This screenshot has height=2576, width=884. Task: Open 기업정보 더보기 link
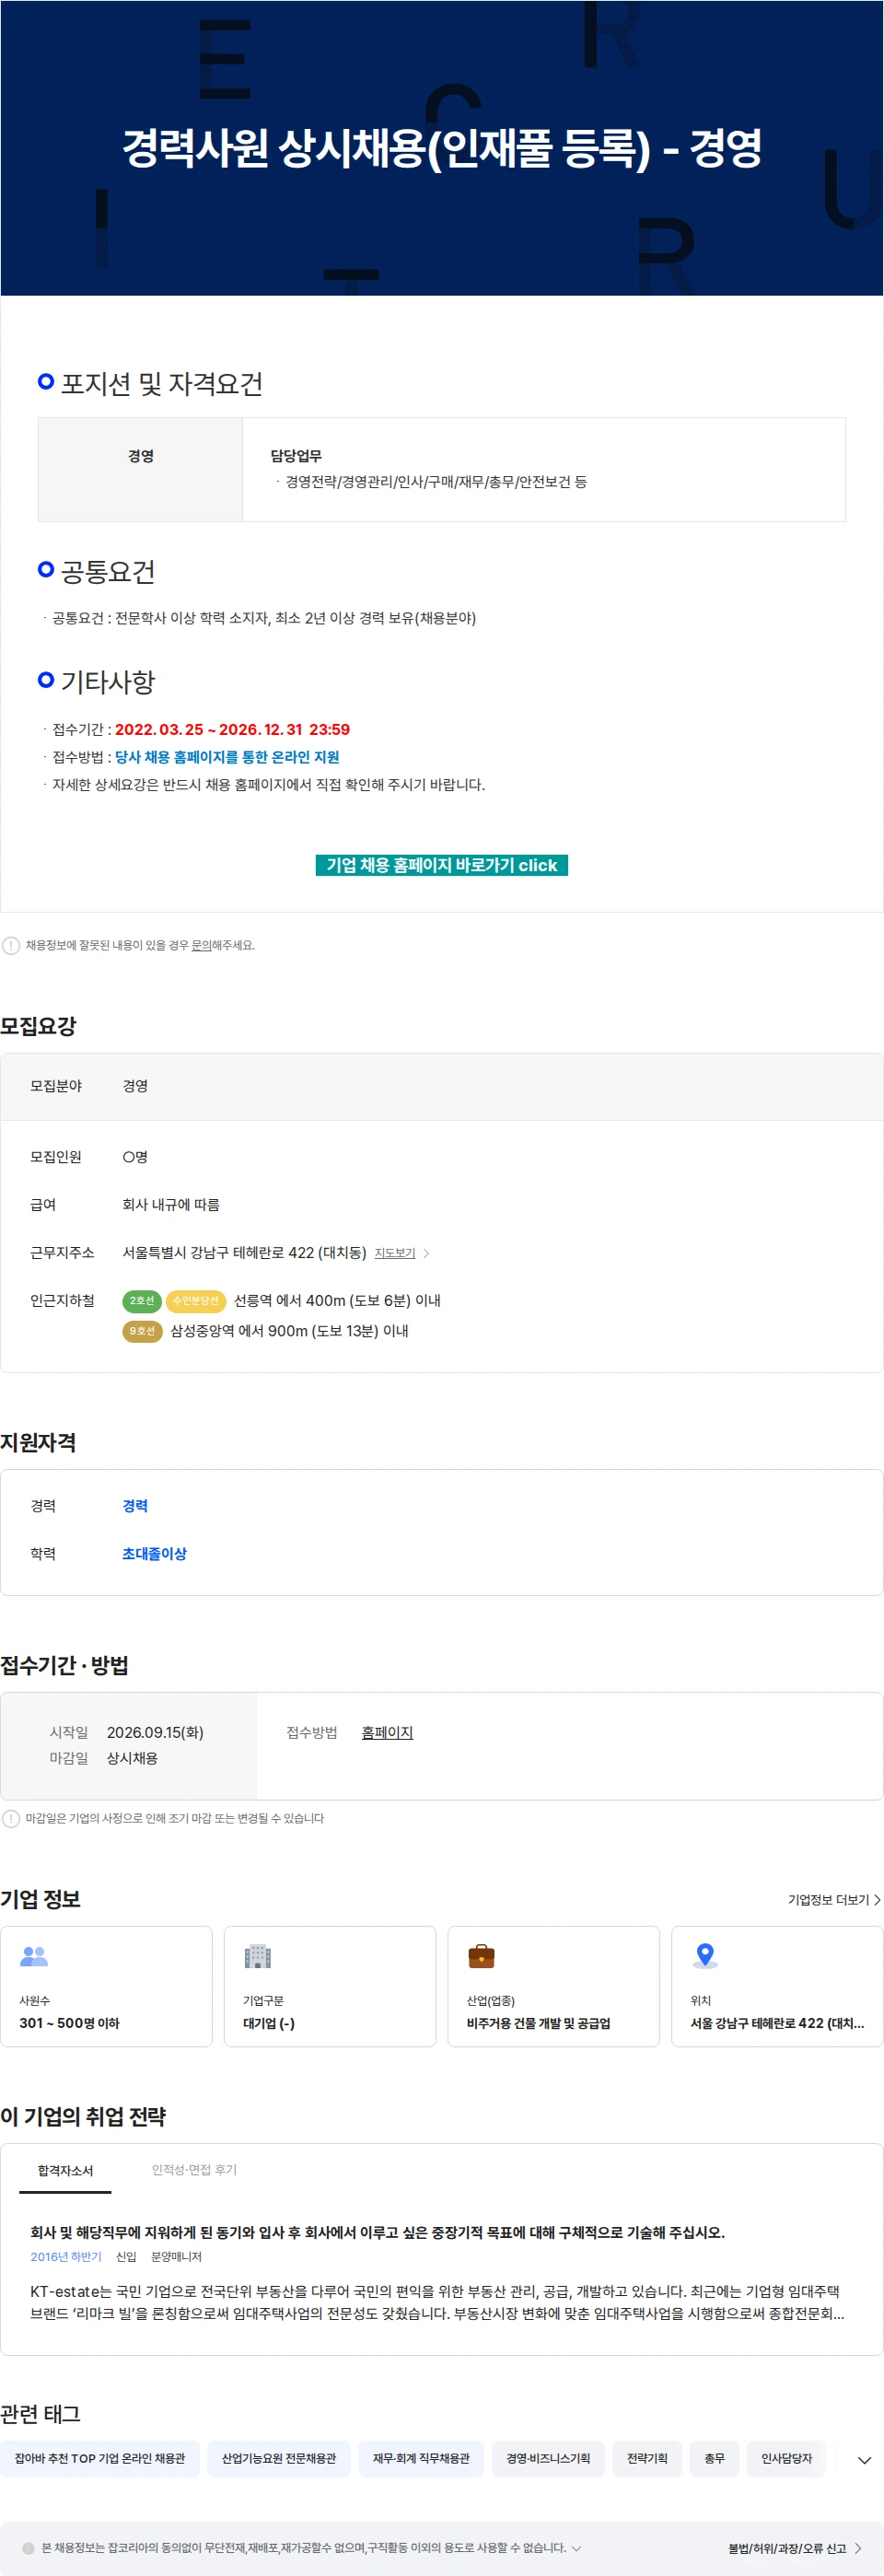click(x=834, y=1900)
